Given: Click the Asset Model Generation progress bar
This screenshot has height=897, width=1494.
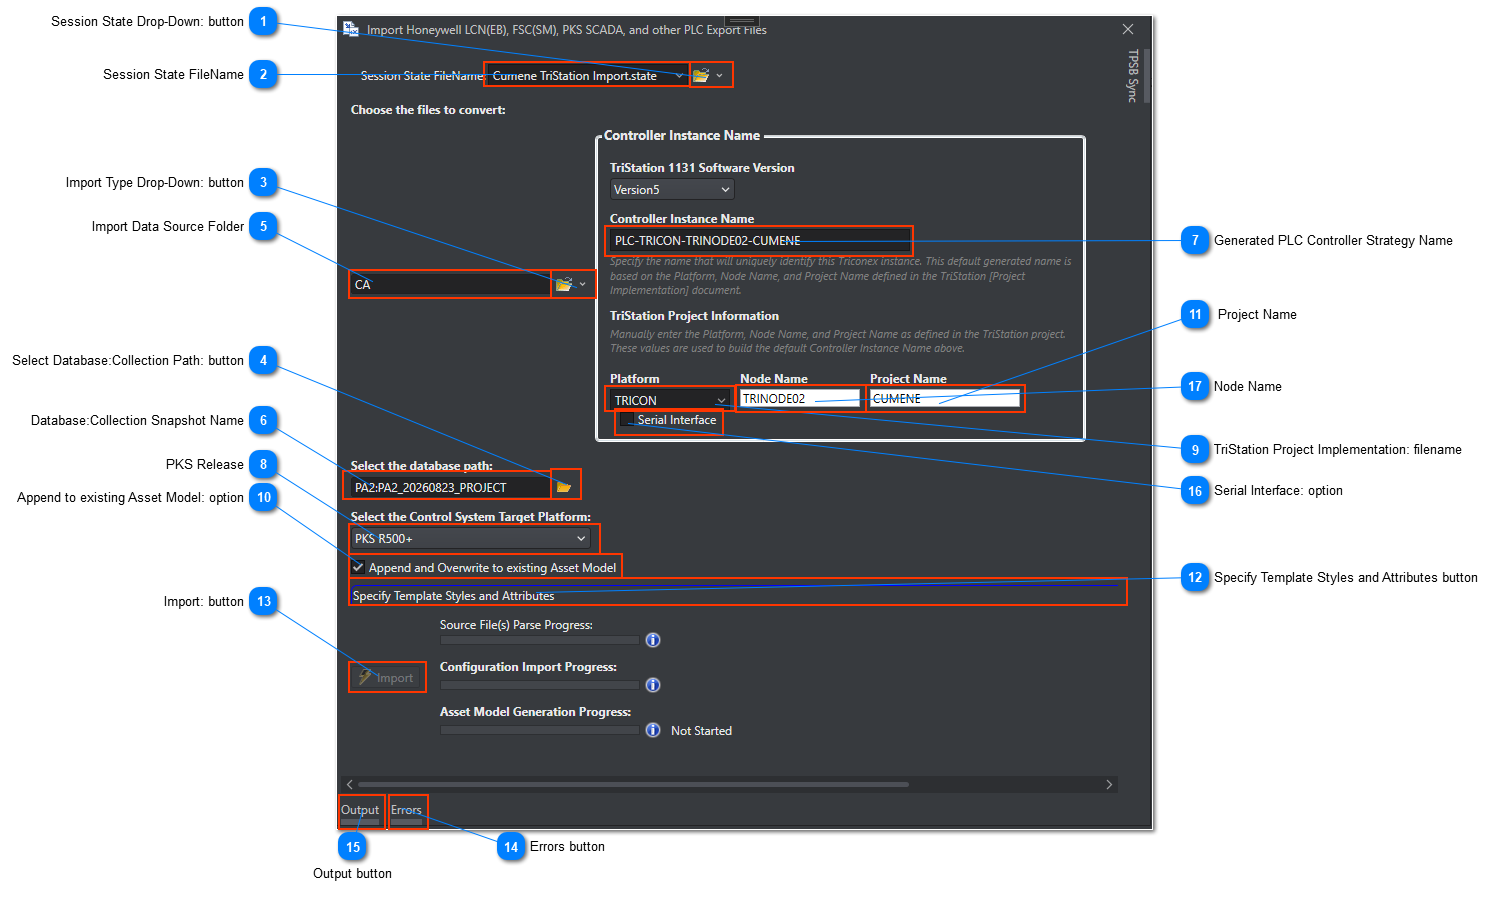Looking at the screenshot, I should tap(540, 730).
